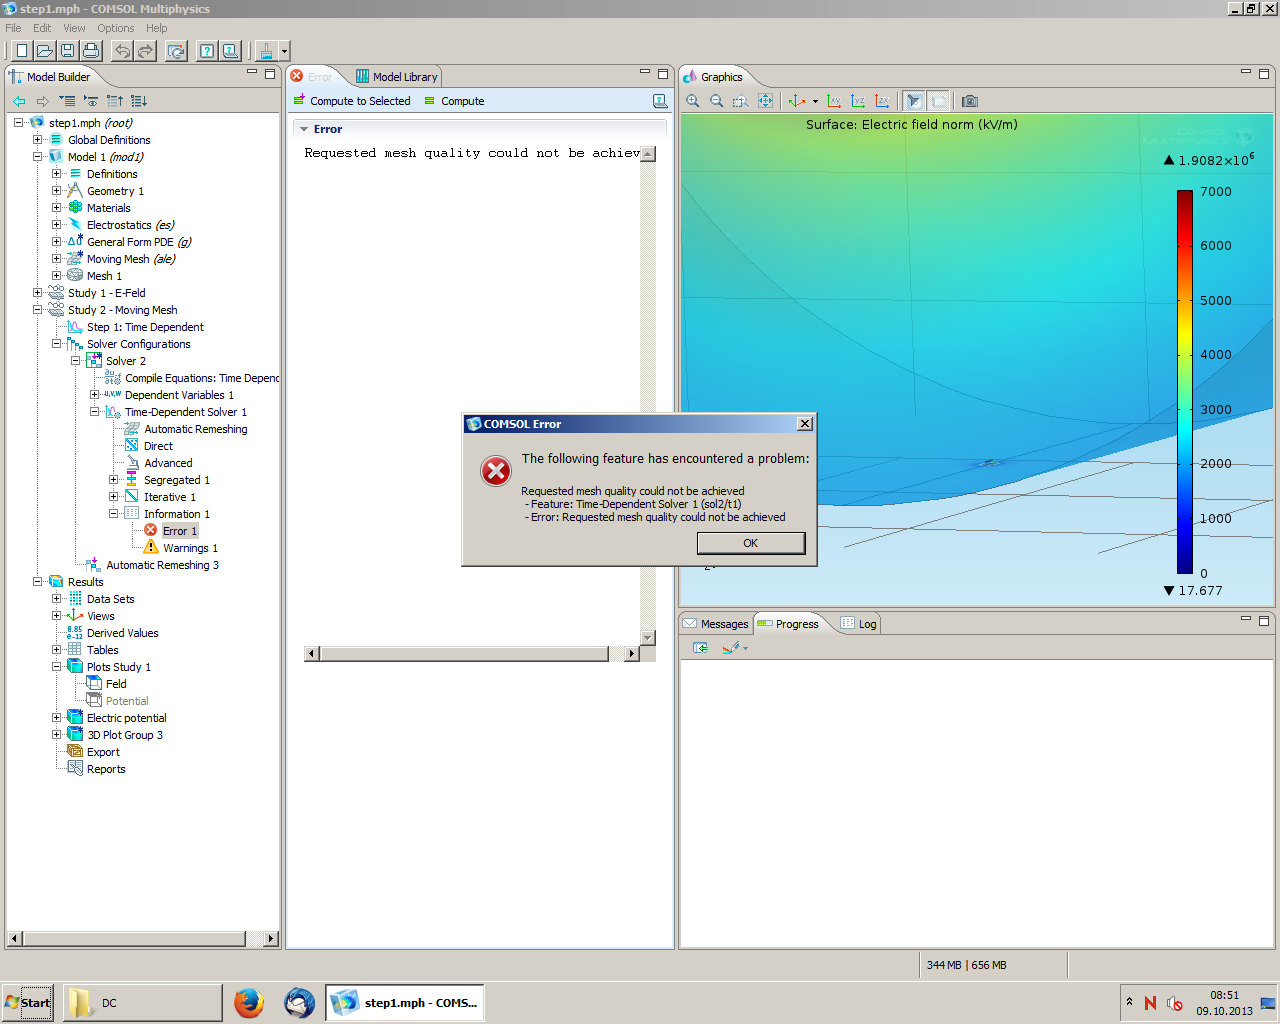This screenshot has width=1280, height=1024.
Task: Expand the Electric potential plot group
Action: (56, 718)
